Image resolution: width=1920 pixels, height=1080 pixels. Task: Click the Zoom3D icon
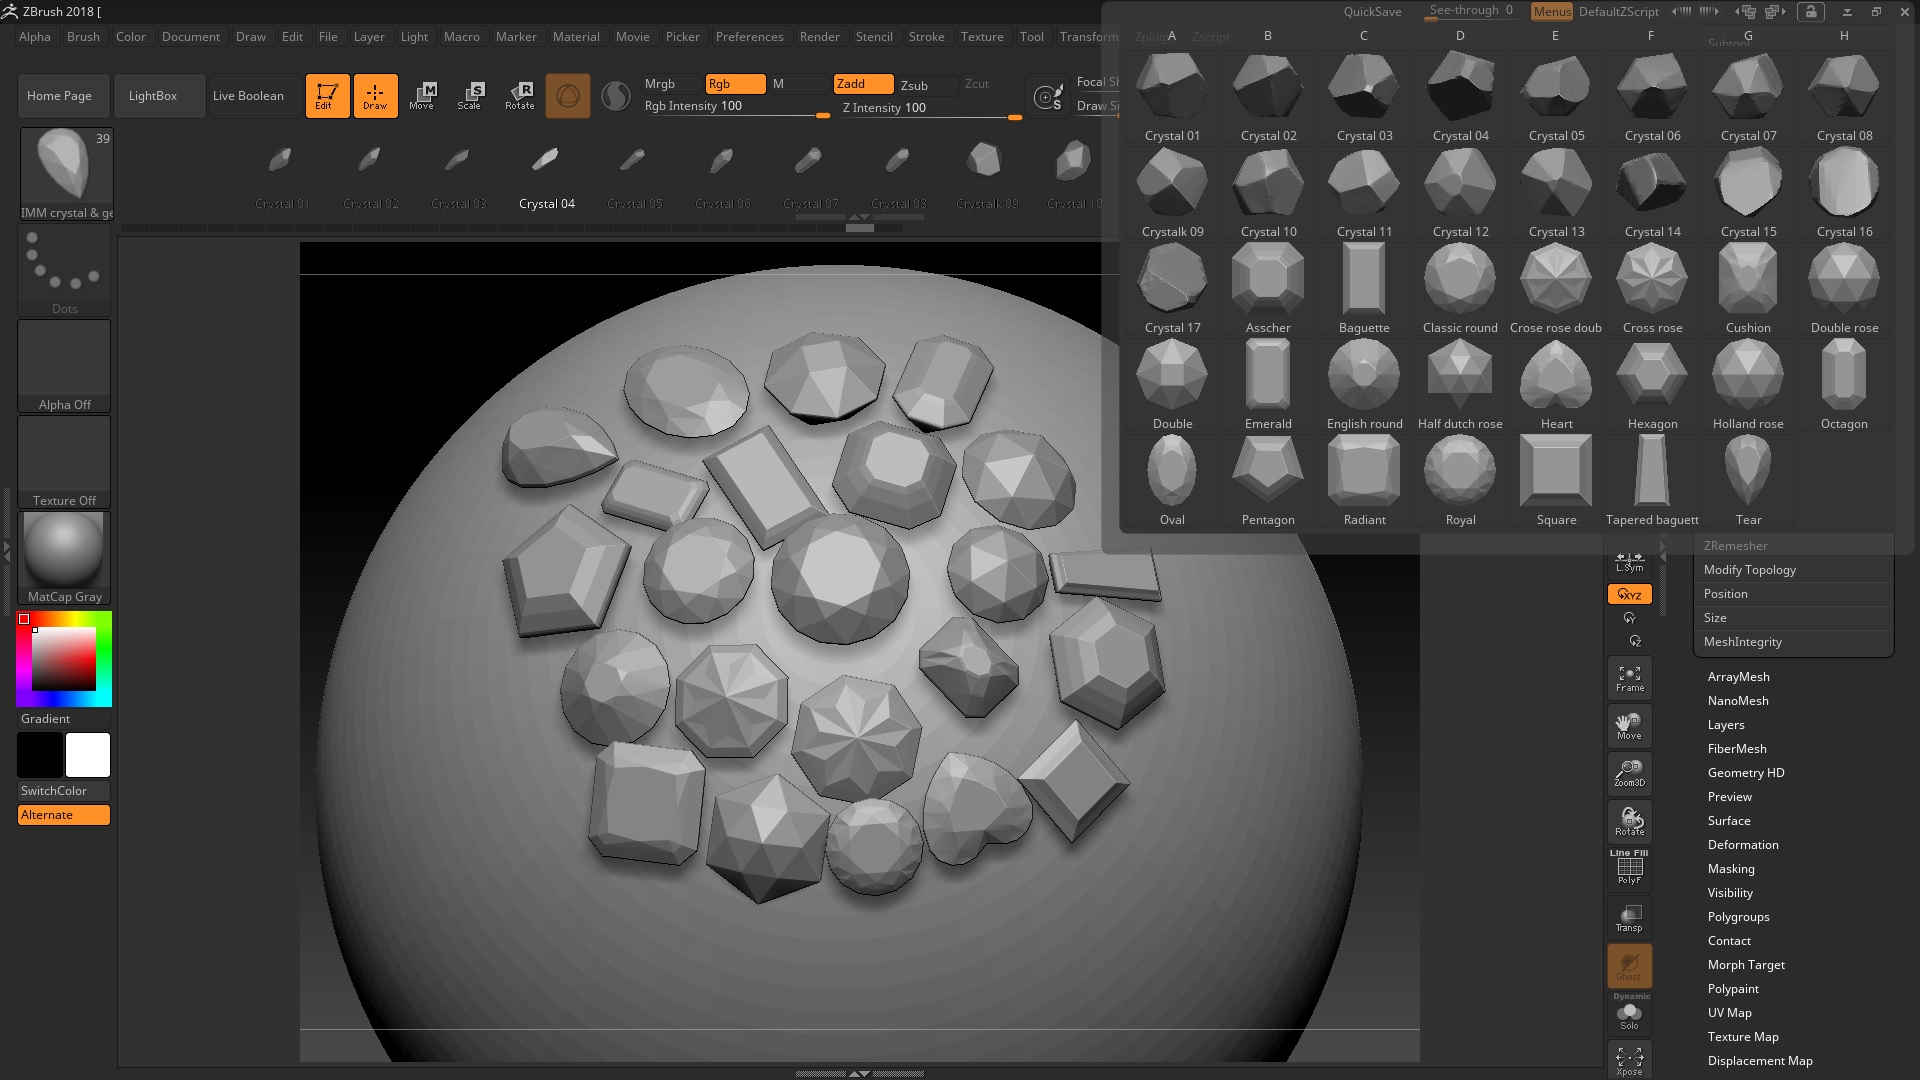point(1629,773)
